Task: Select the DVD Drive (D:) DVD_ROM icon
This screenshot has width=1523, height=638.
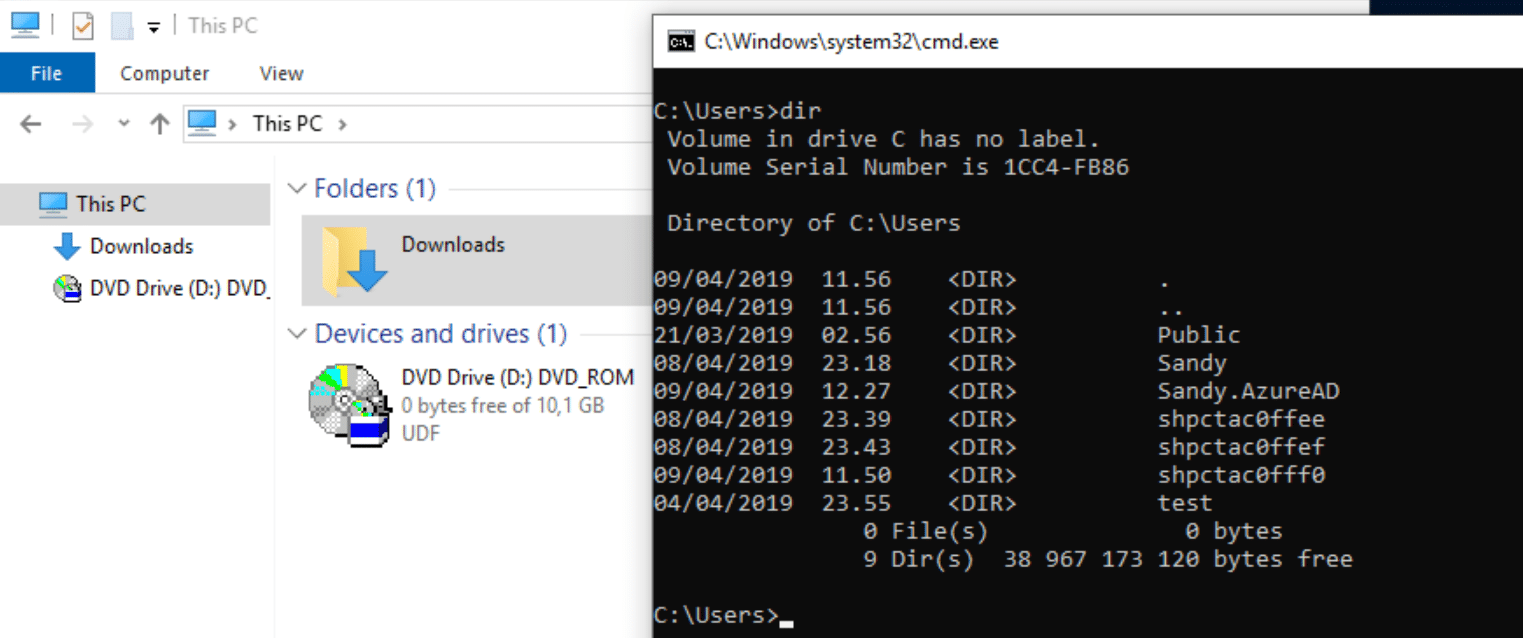Action: click(x=349, y=404)
